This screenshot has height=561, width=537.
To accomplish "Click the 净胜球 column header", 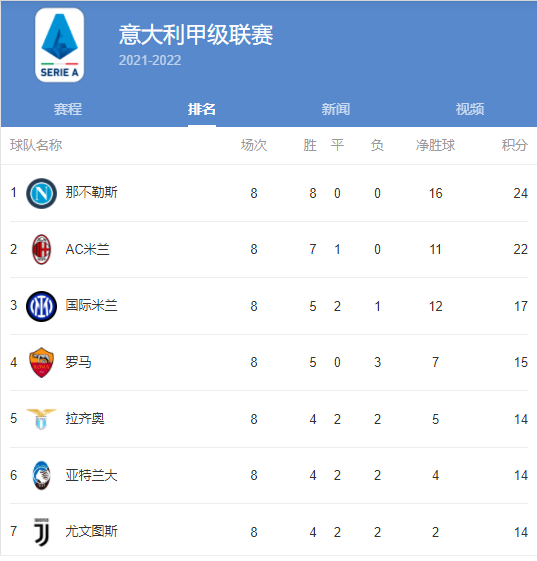I will 435,145.
